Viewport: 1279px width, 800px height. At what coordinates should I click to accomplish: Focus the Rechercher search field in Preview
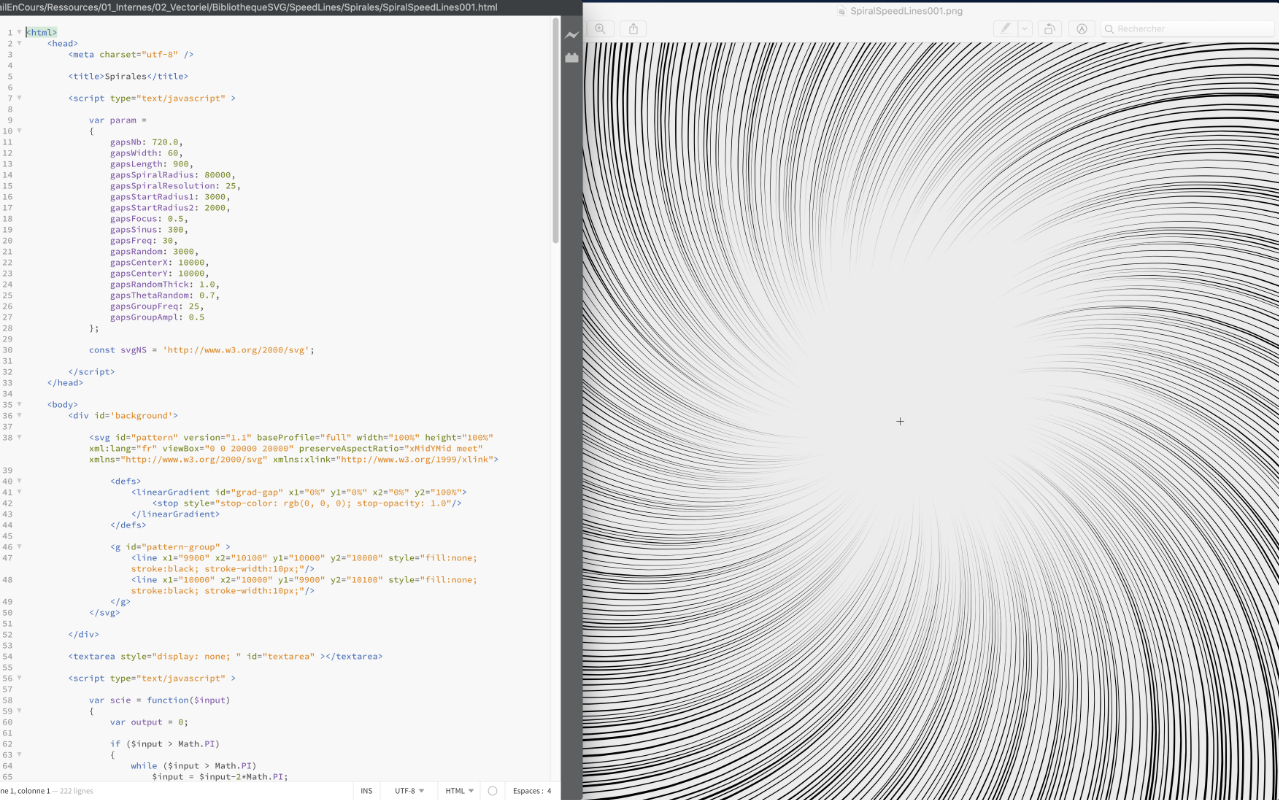tap(1187, 29)
